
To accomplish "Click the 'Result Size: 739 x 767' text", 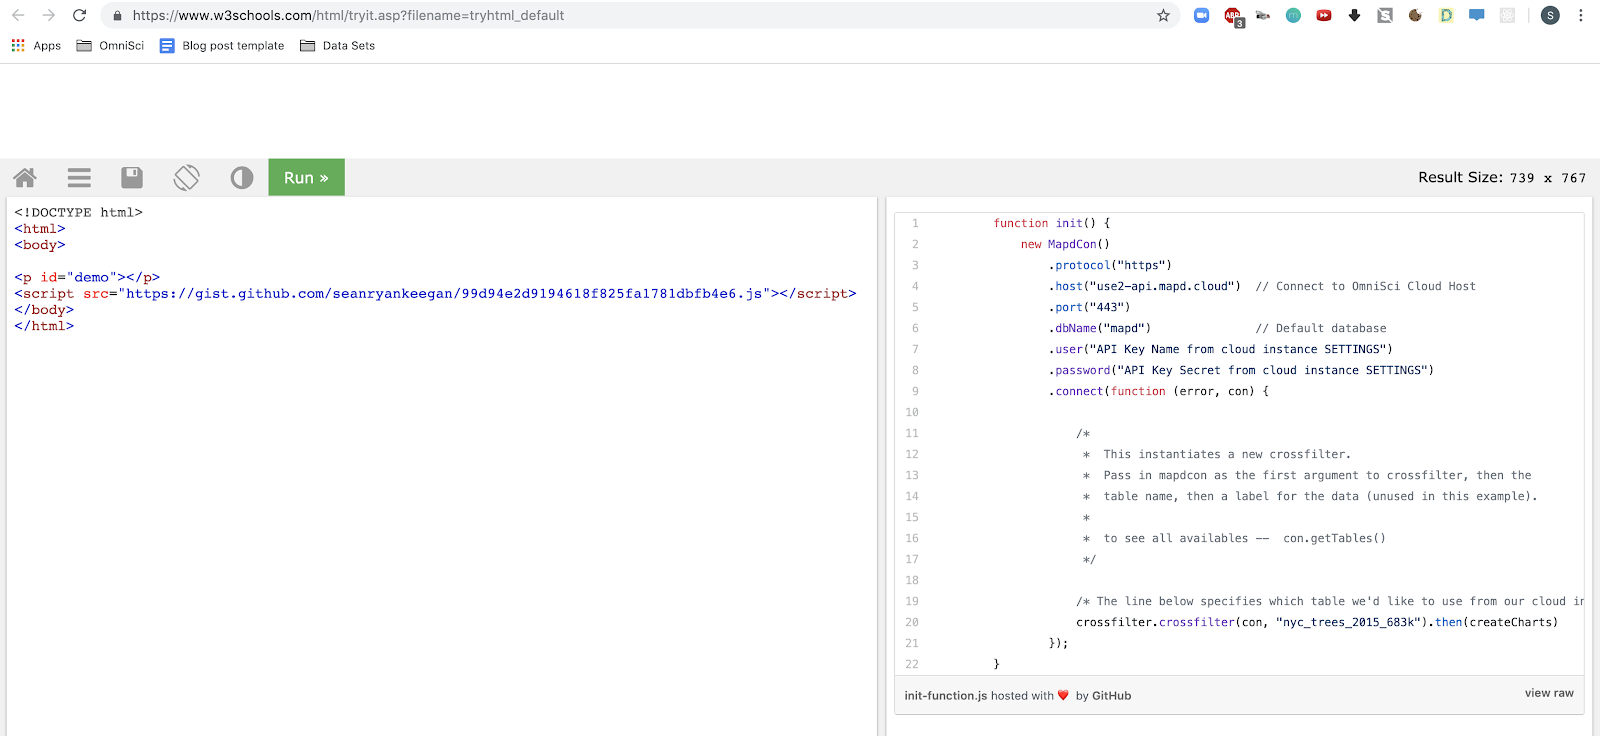I will (1502, 177).
